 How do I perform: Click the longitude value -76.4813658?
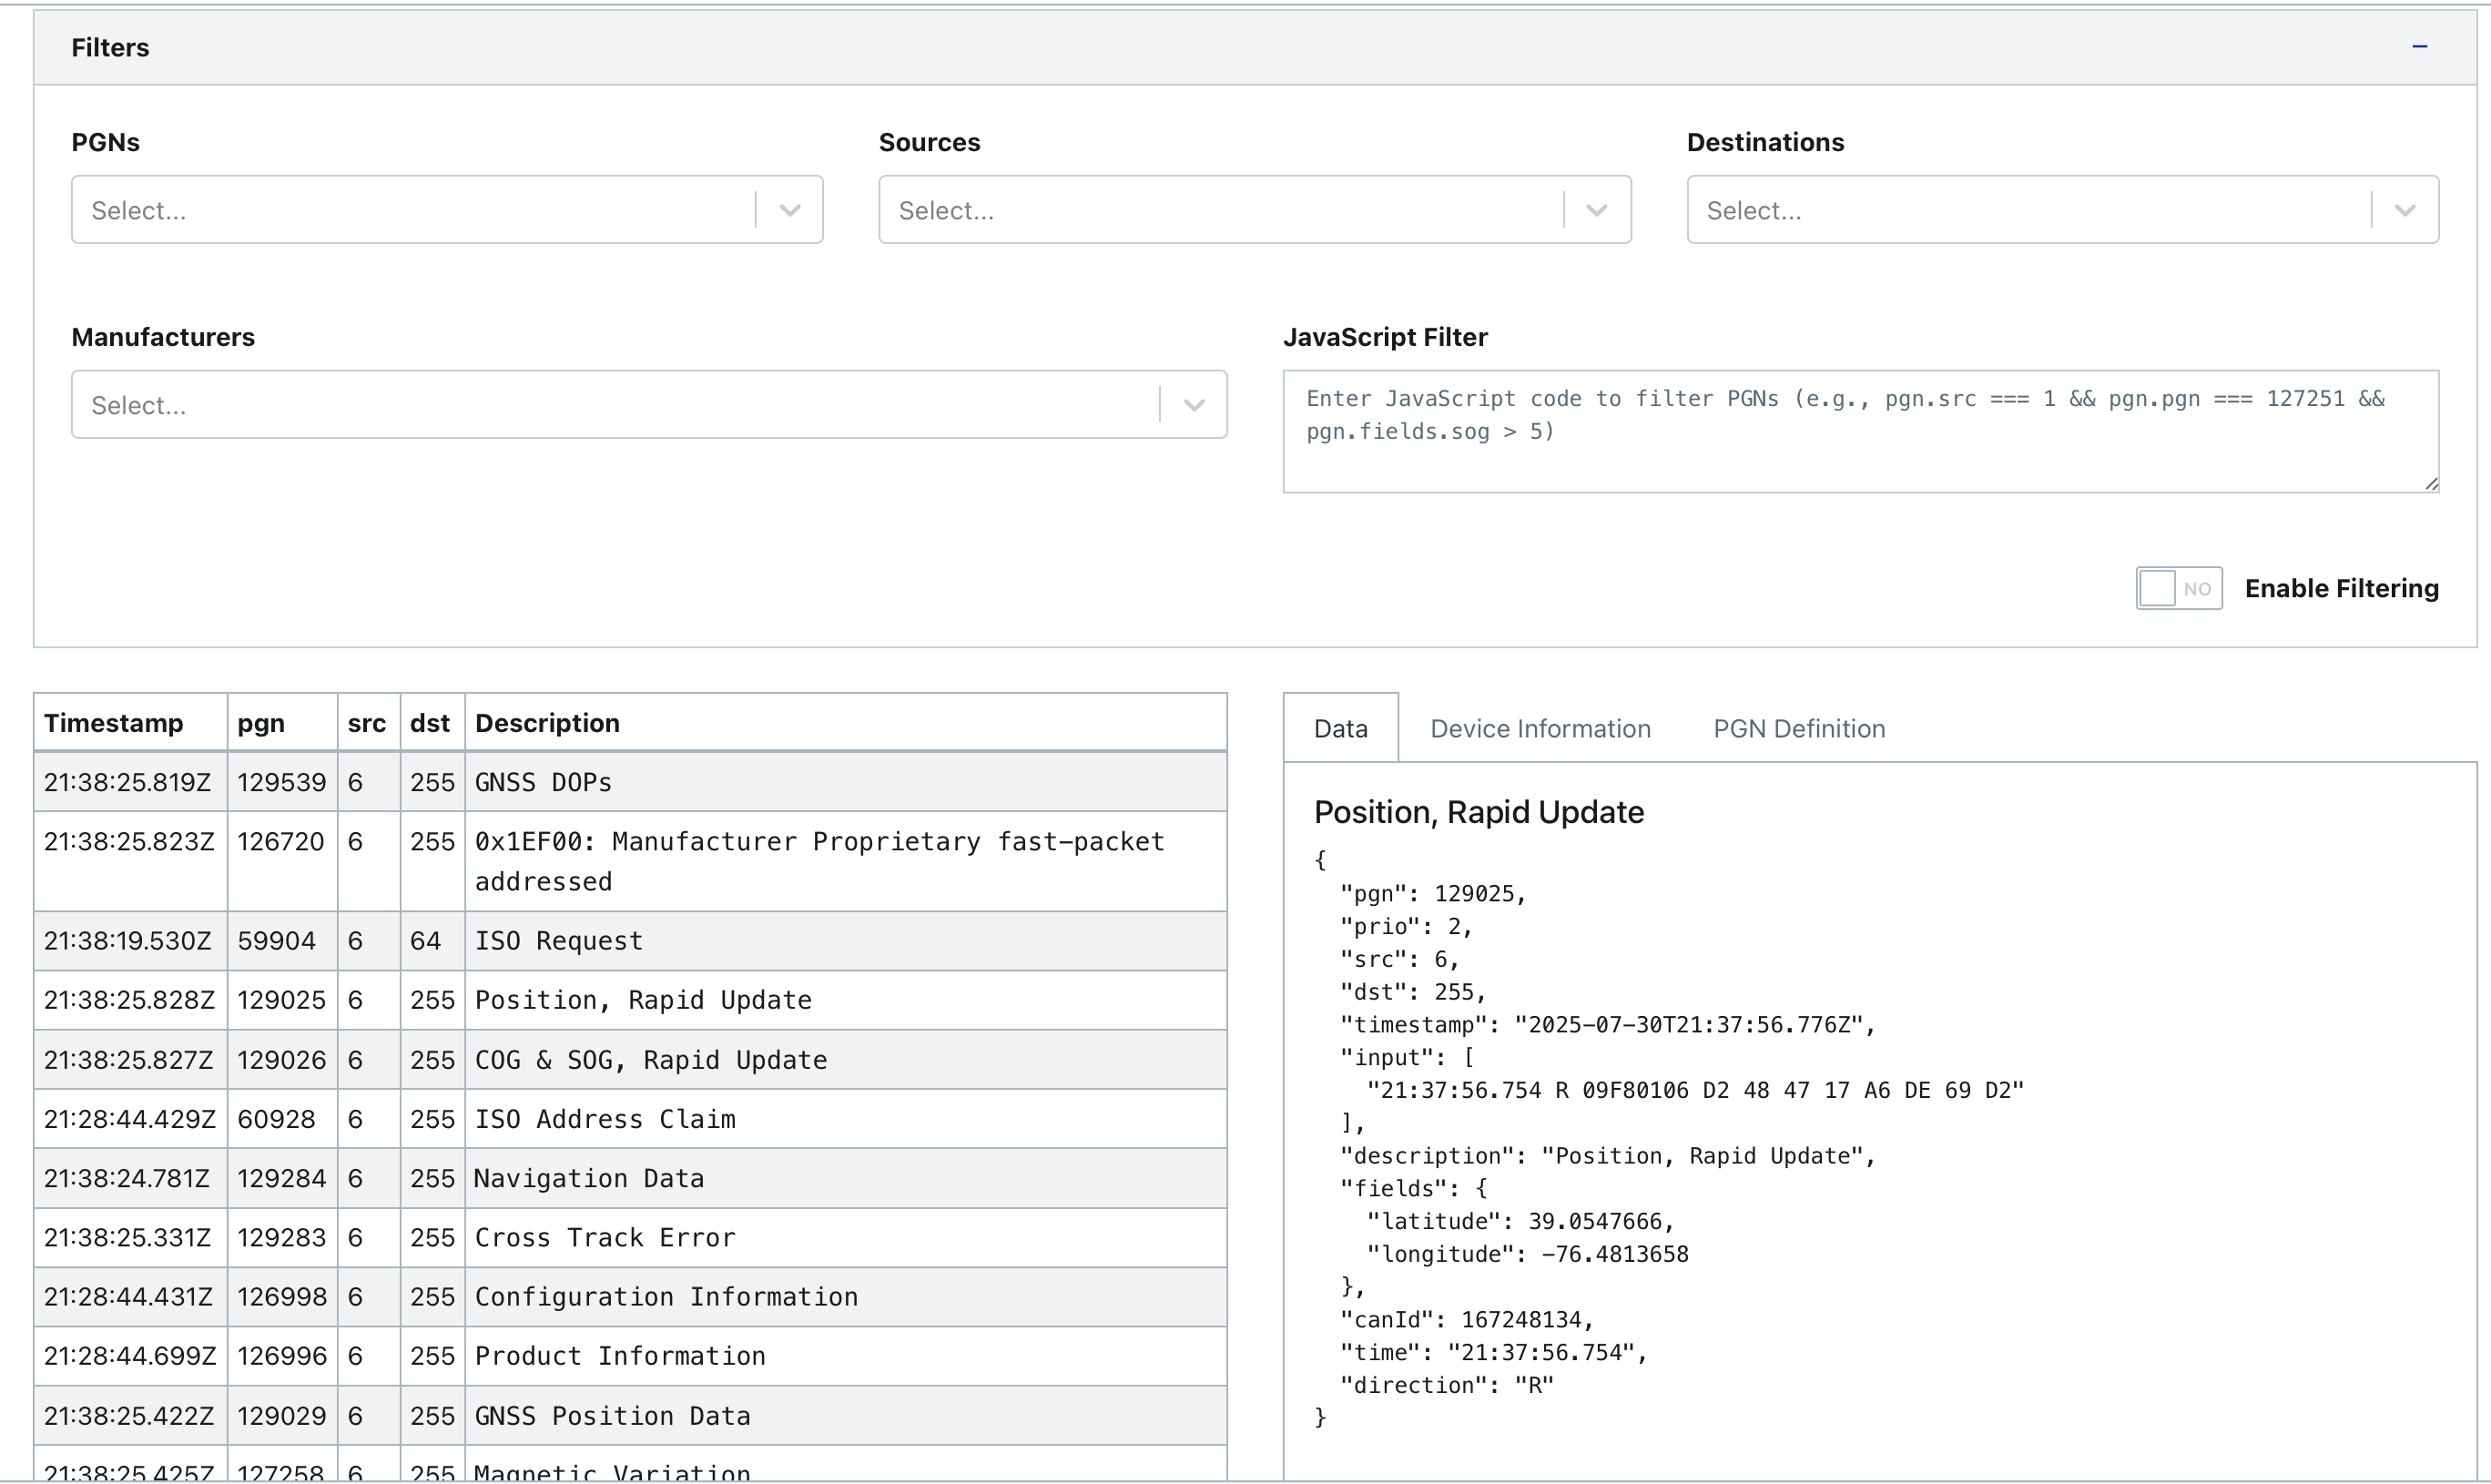[x=1615, y=1254]
